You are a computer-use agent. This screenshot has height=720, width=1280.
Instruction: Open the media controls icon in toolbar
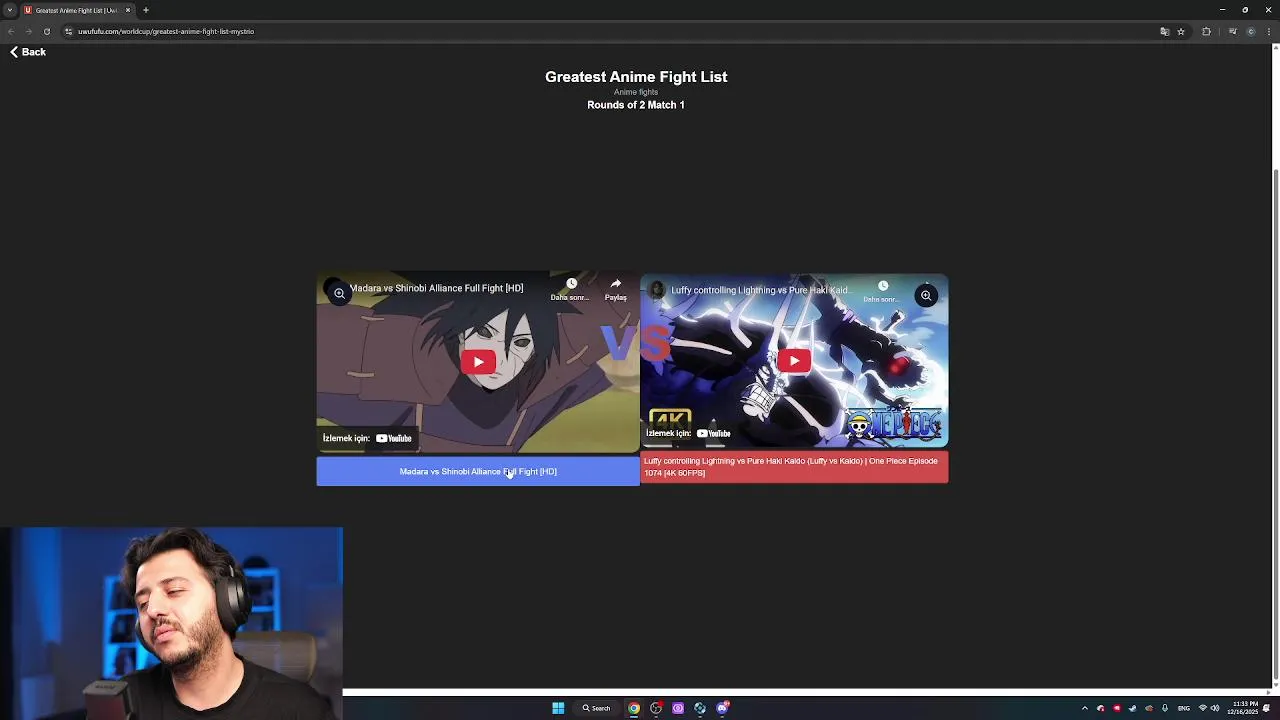pos(1232,31)
